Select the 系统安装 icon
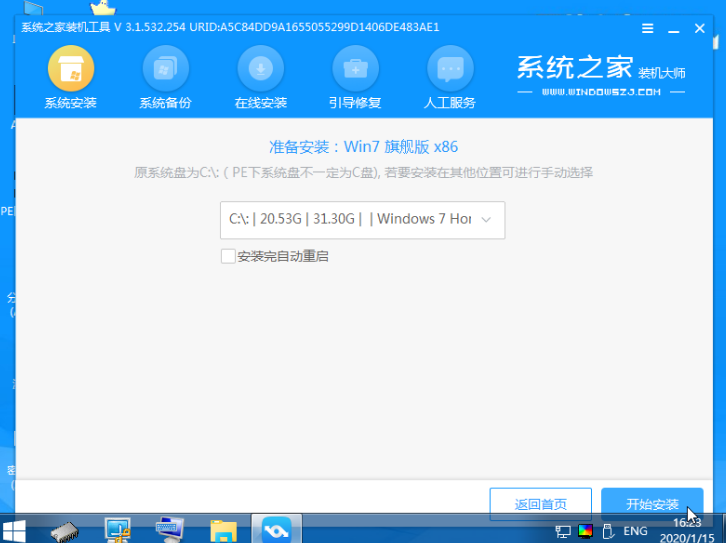 [71, 69]
